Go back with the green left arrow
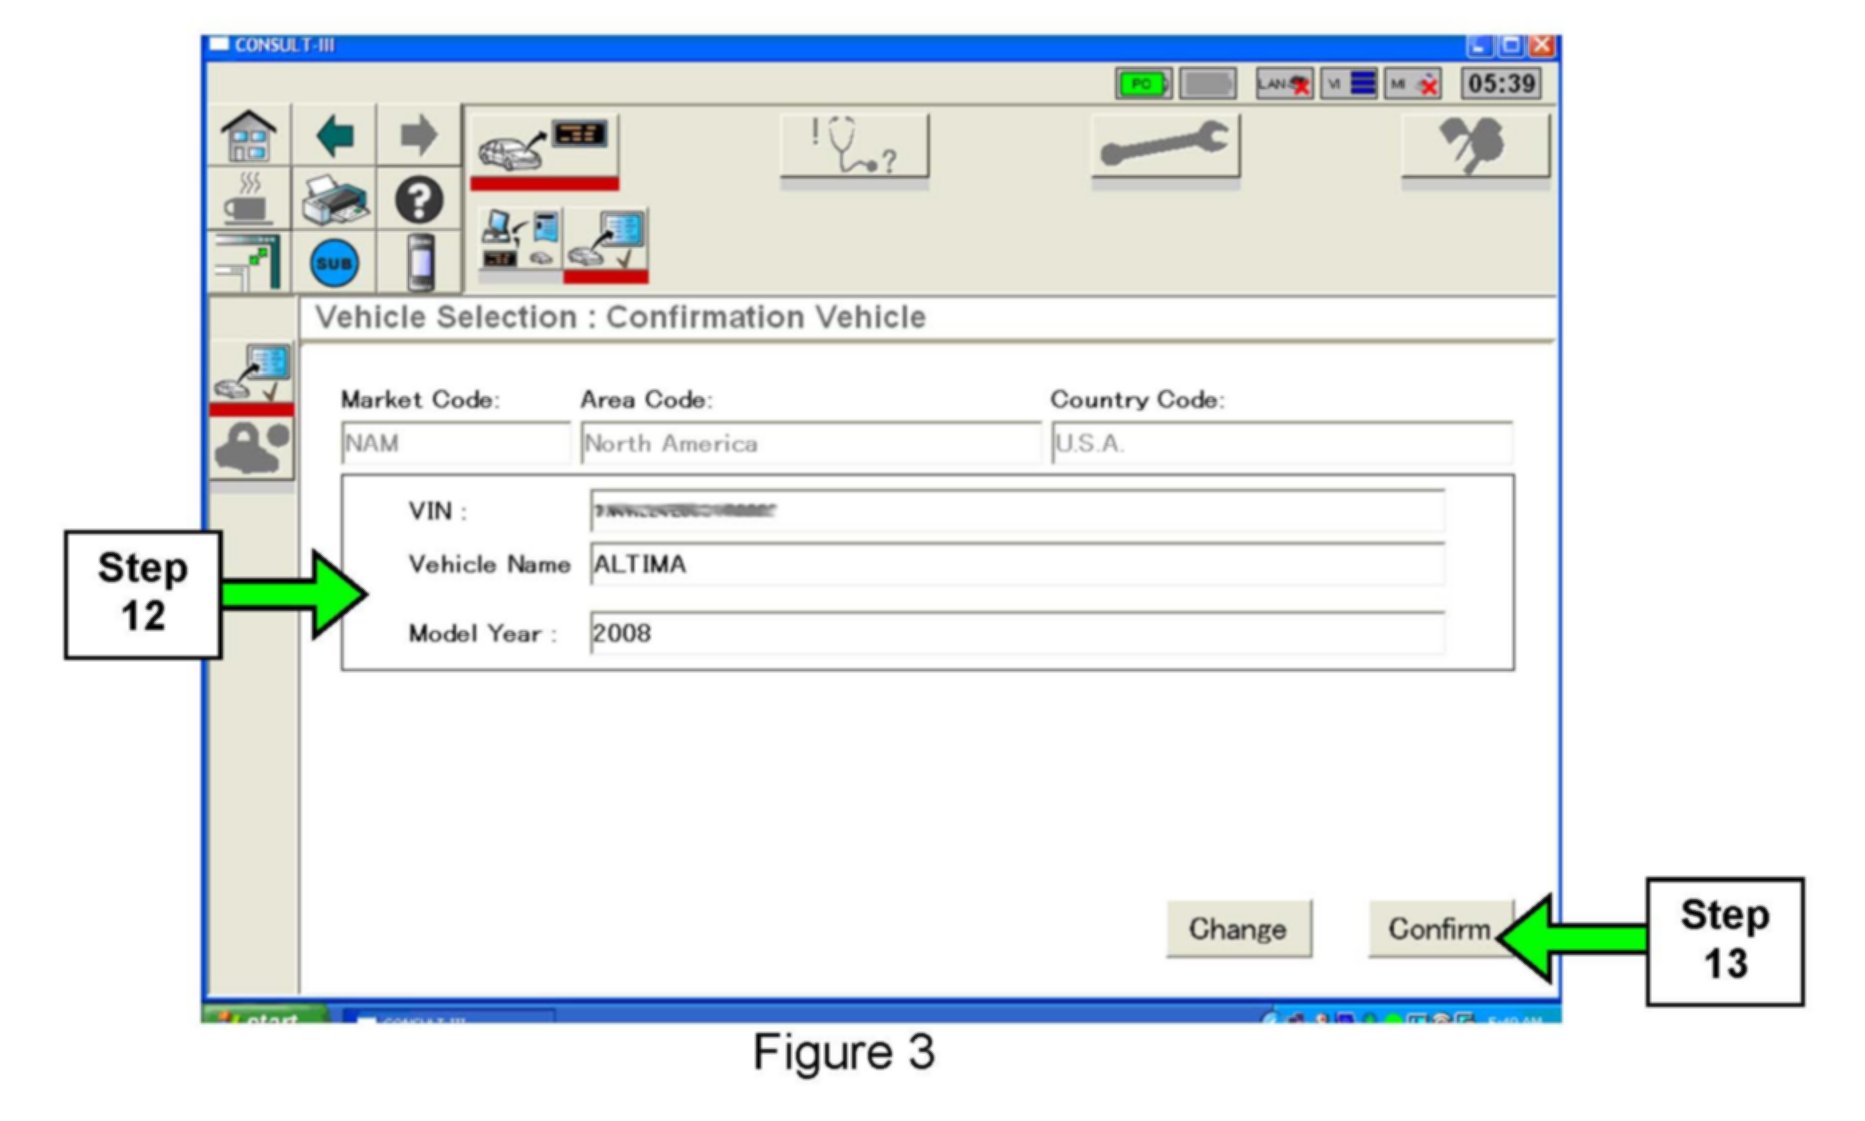The height and width of the screenshot is (1121, 1865). tap(334, 136)
